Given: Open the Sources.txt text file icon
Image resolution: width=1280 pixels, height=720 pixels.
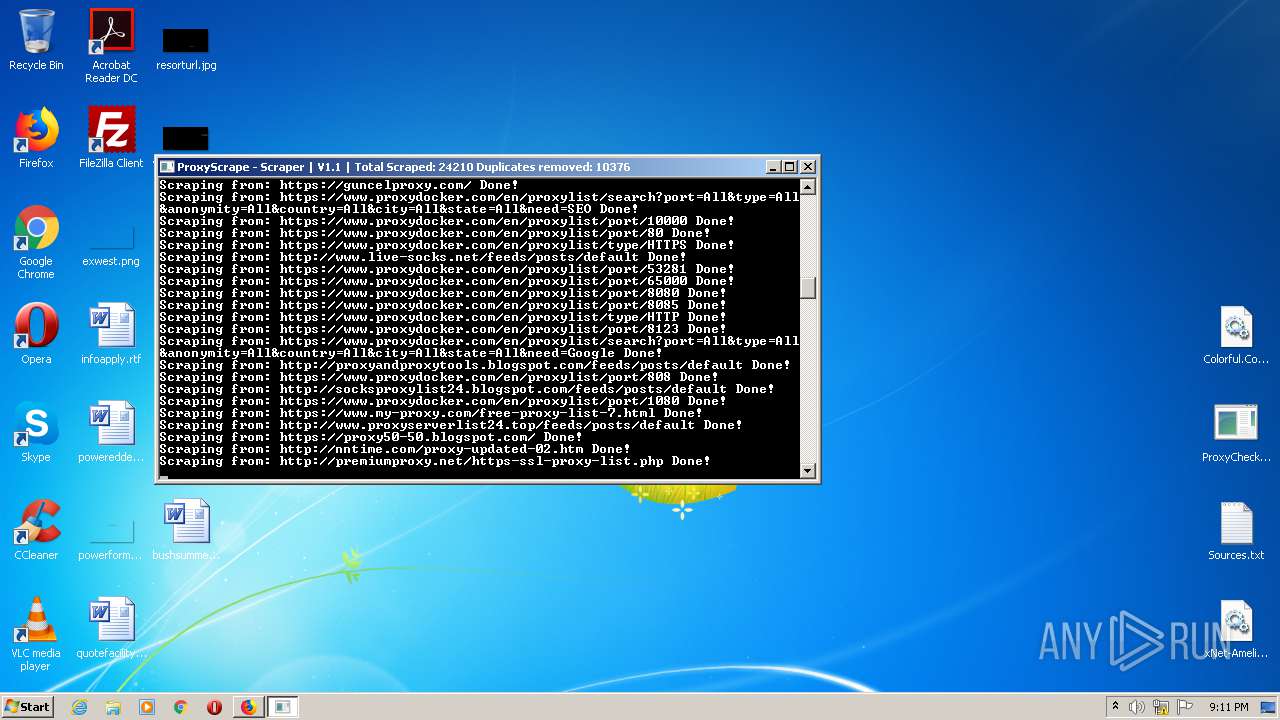Looking at the screenshot, I should 1236,530.
